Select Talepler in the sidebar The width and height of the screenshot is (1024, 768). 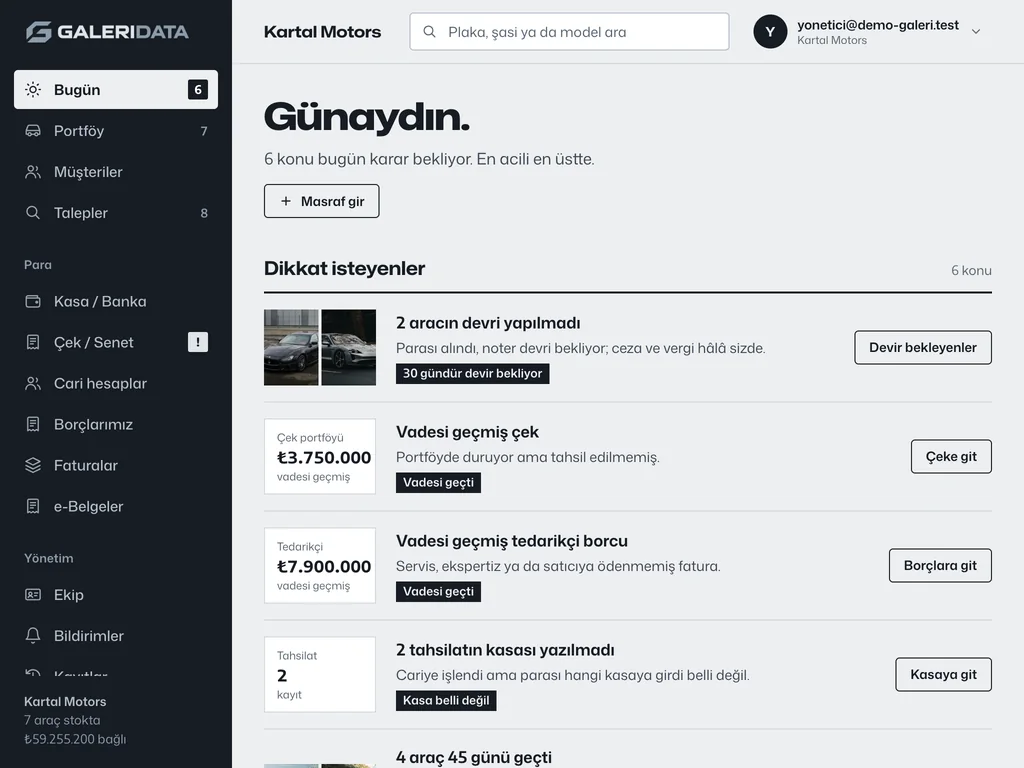(116, 213)
